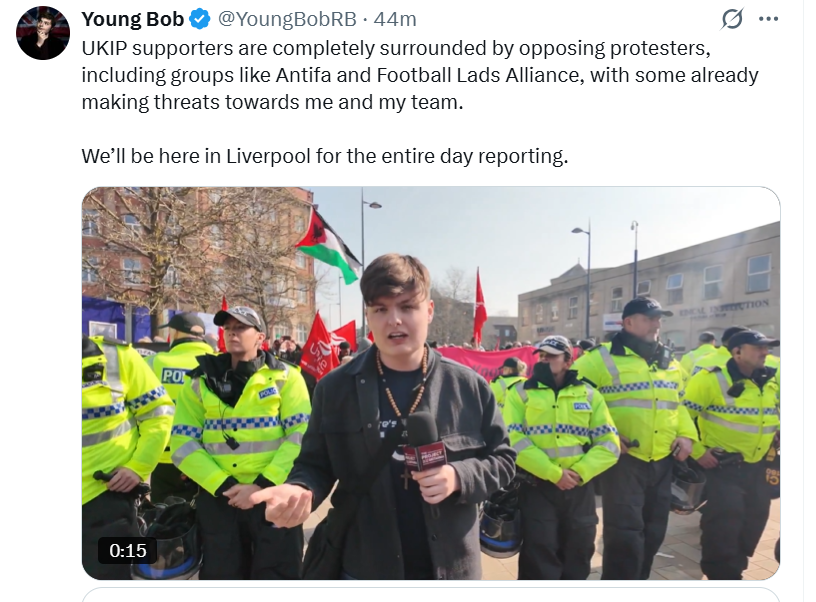Open the three-dot More options menu

768,19
